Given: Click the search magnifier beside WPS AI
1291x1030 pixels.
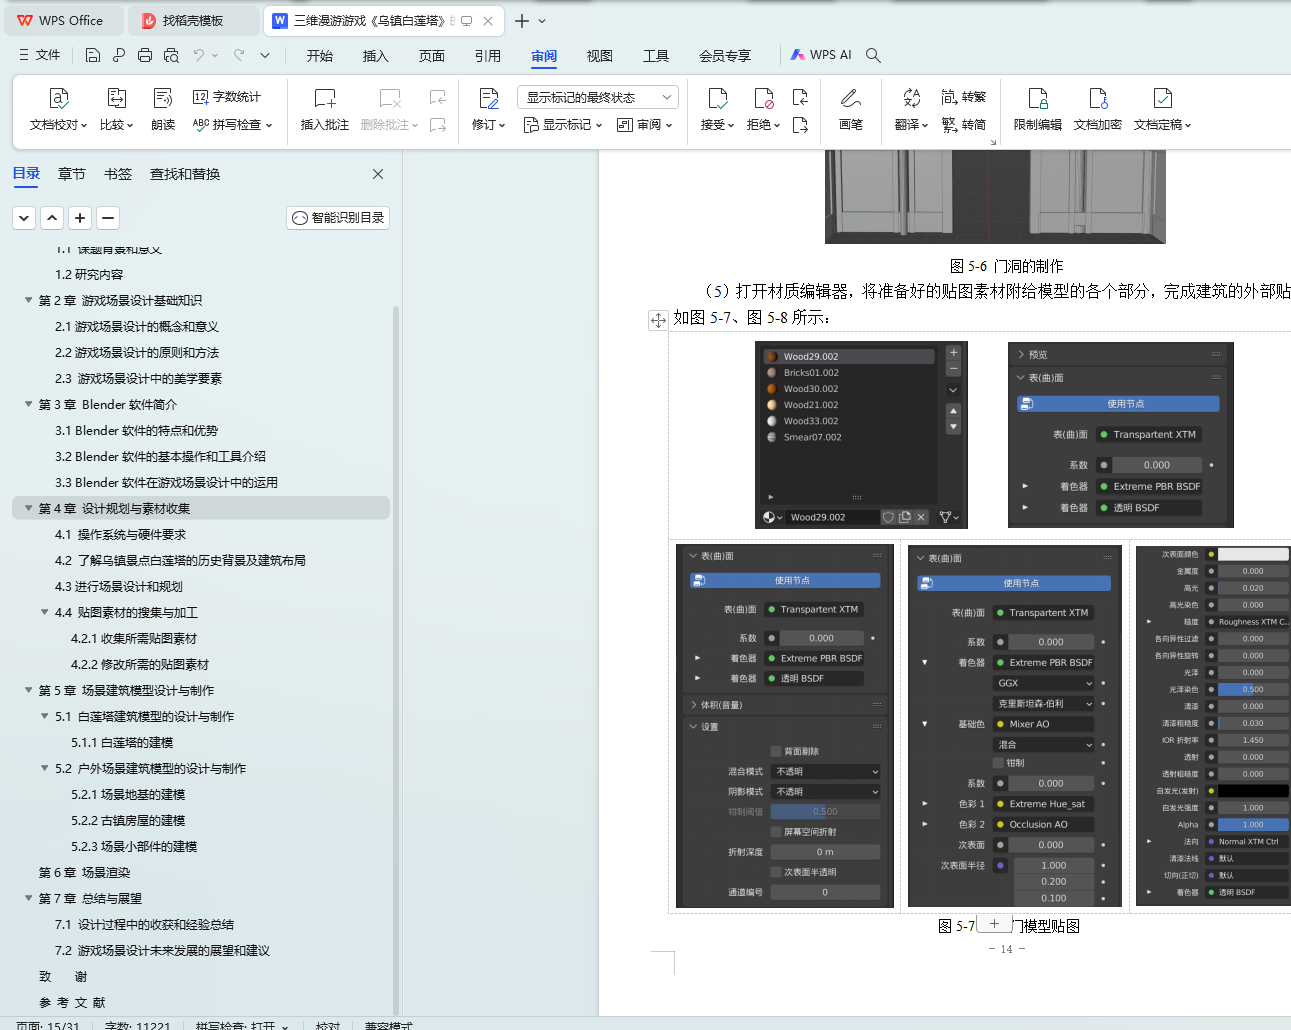Looking at the screenshot, I should click(873, 55).
